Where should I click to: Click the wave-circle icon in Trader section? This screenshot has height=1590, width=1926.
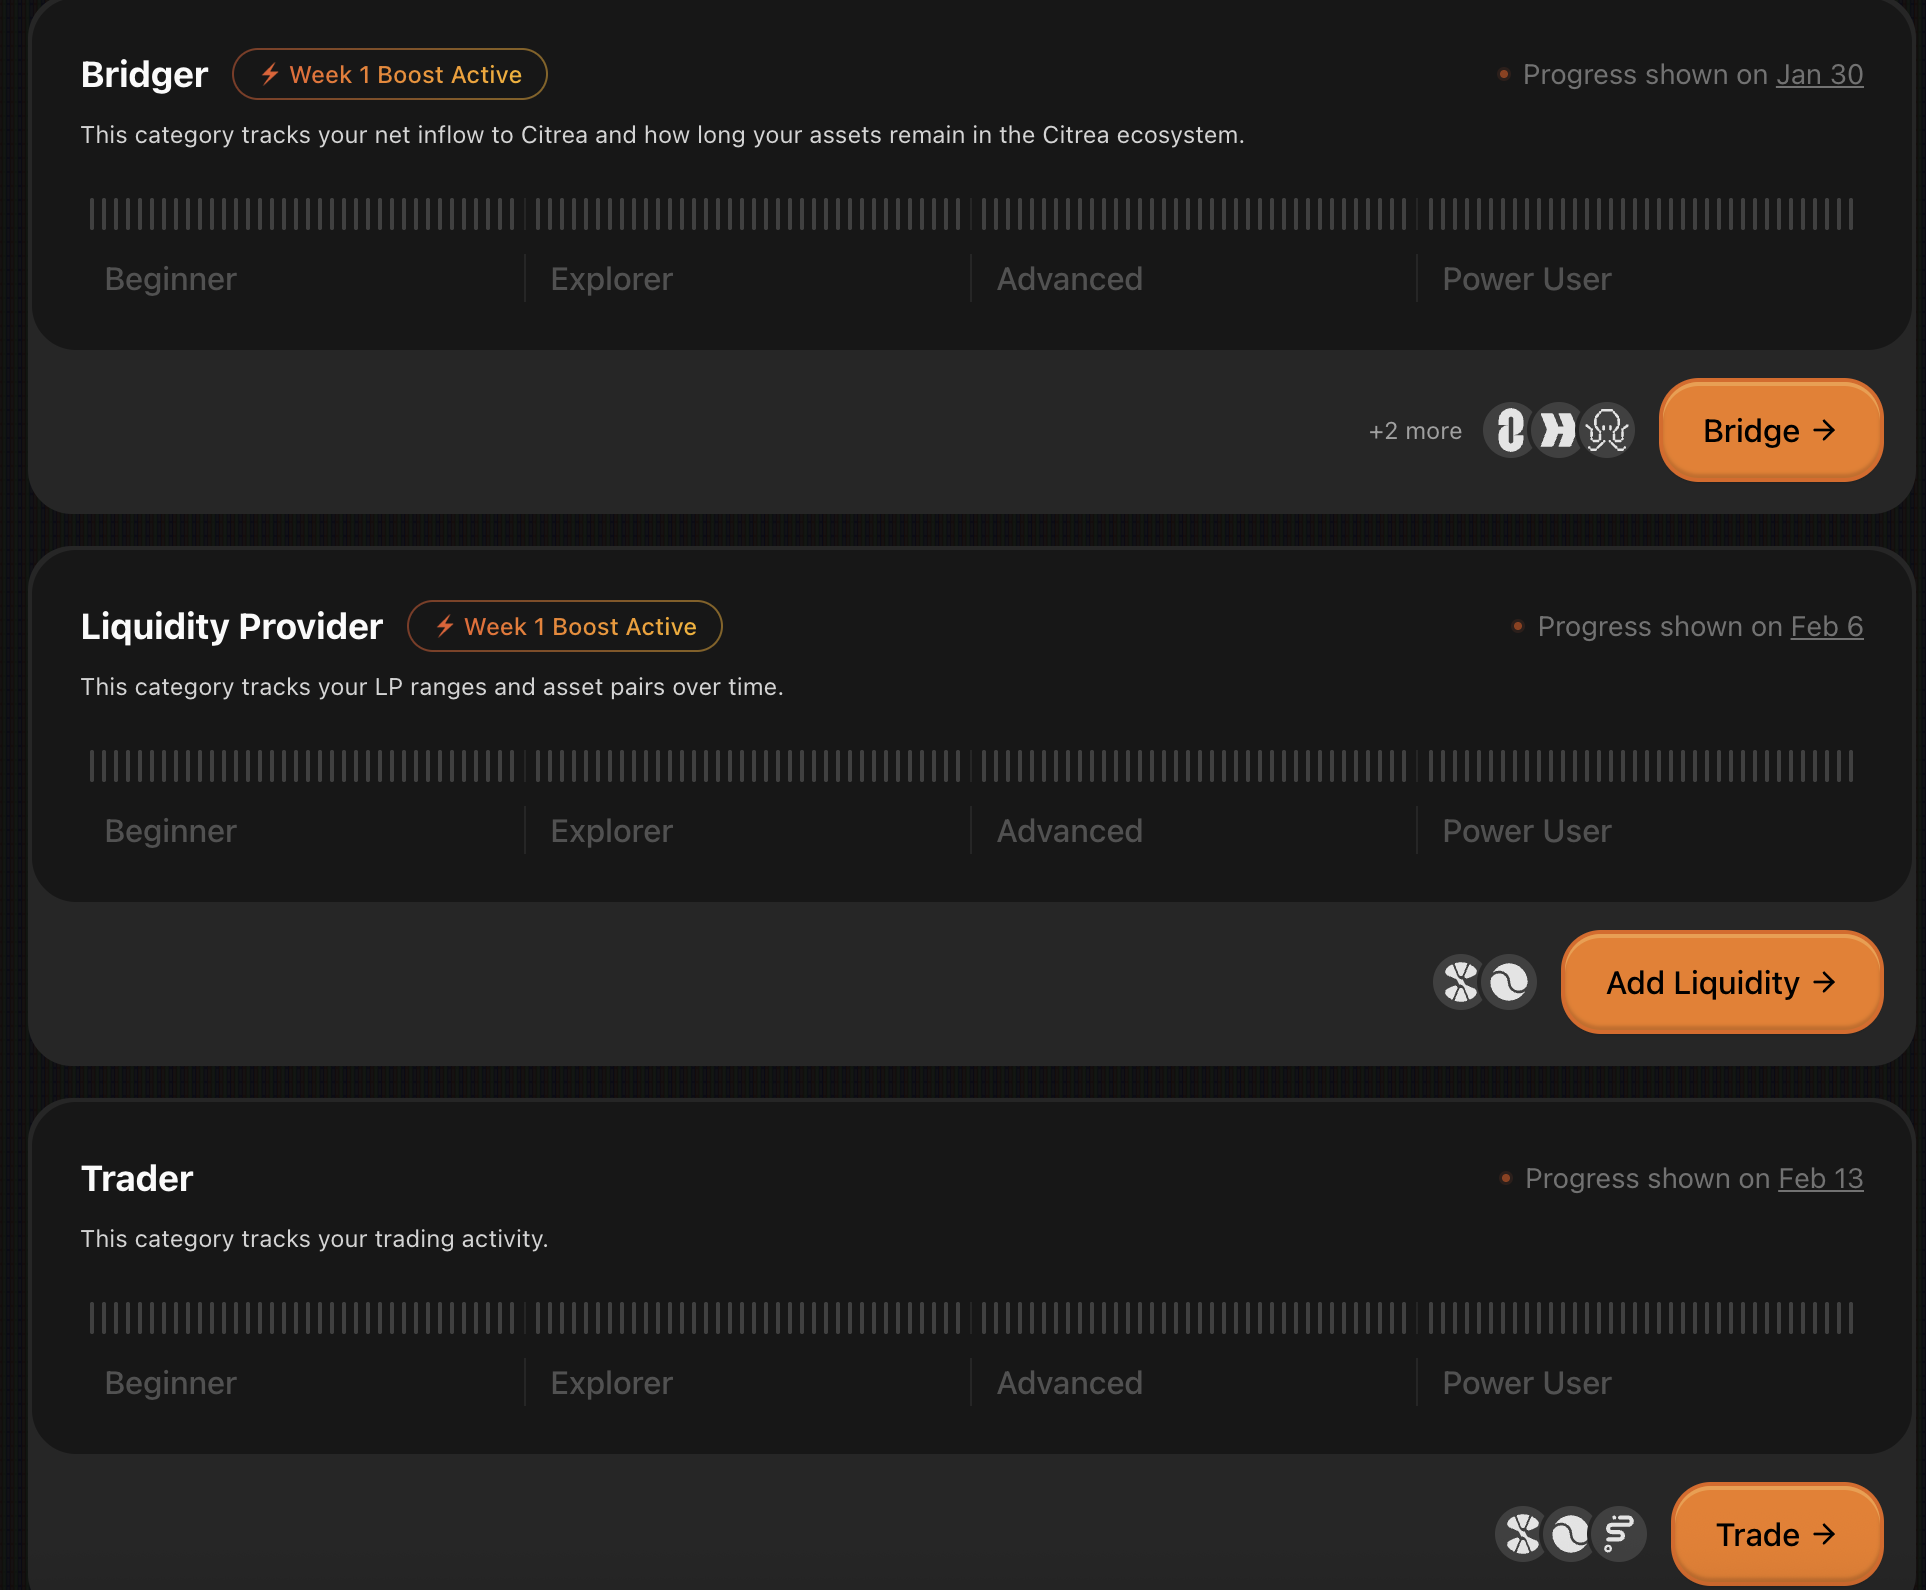click(1570, 1534)
